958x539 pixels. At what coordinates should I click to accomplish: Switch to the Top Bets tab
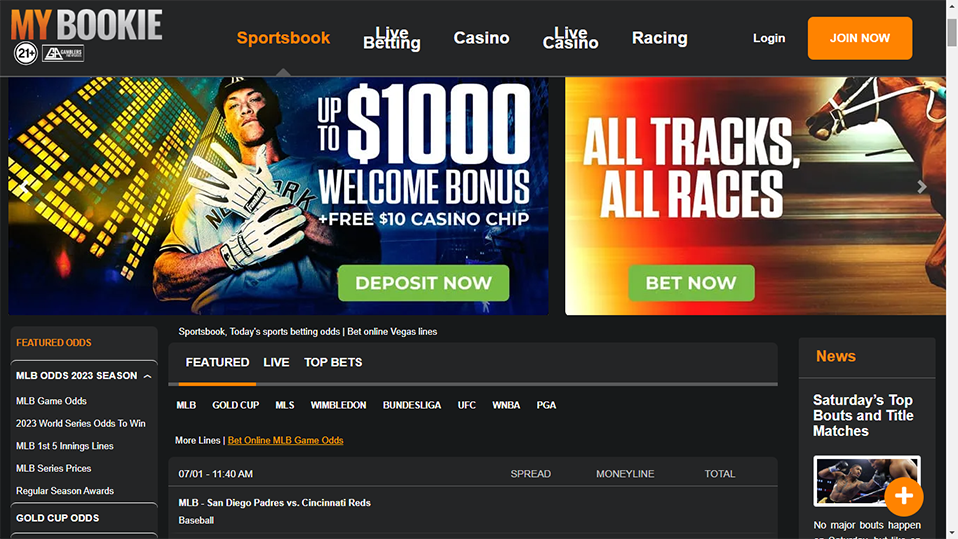click(333, 362)
